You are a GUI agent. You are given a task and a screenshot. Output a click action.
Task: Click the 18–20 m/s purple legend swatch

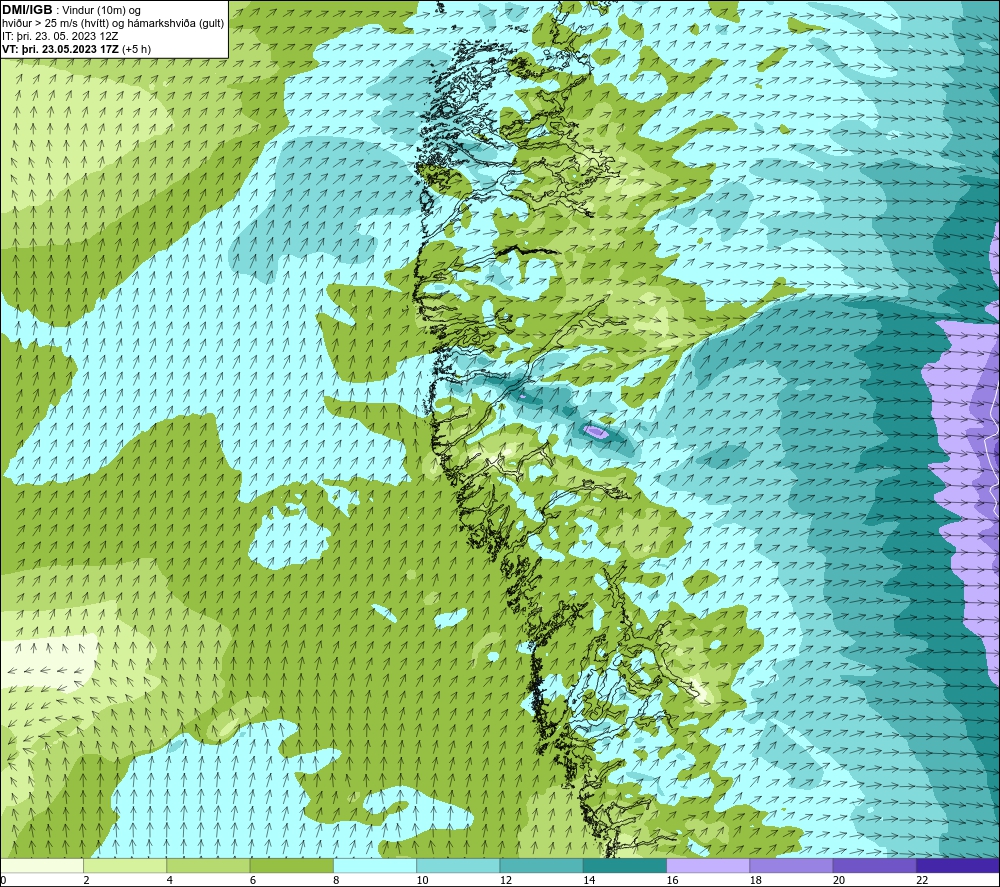tap(791, 866)
